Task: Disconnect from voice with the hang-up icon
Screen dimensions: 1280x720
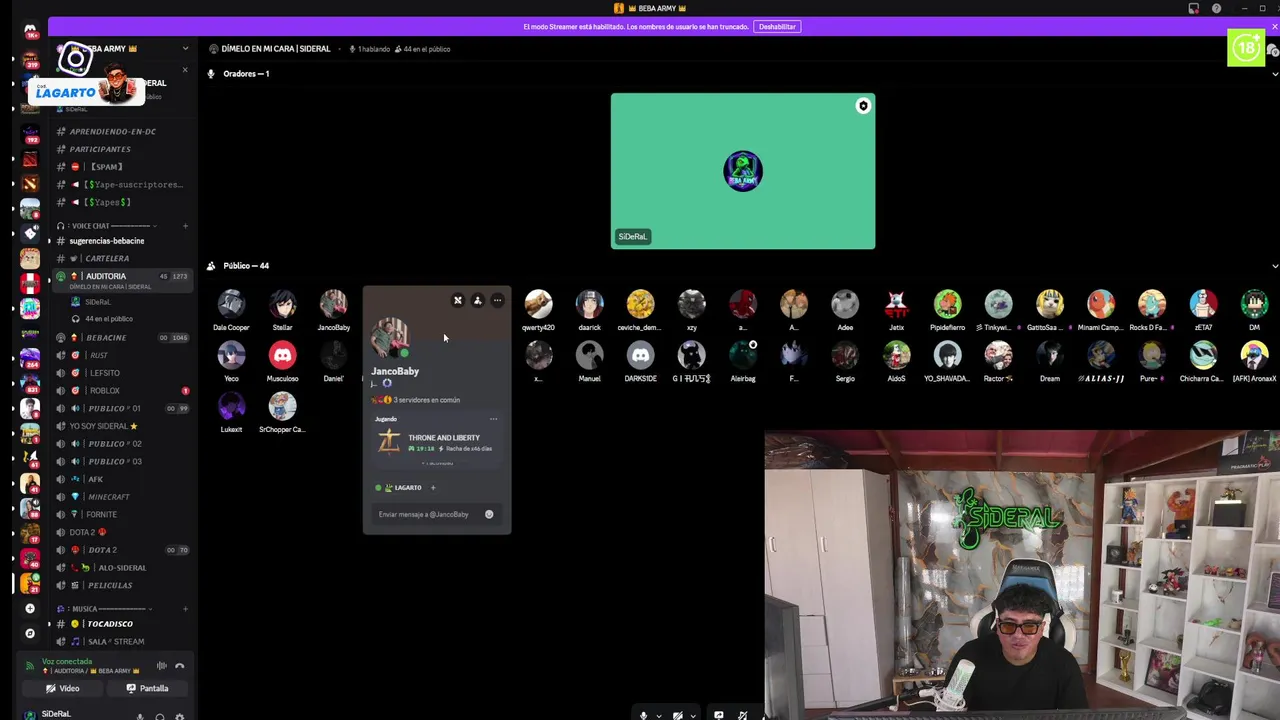Action: pos(180,666)
